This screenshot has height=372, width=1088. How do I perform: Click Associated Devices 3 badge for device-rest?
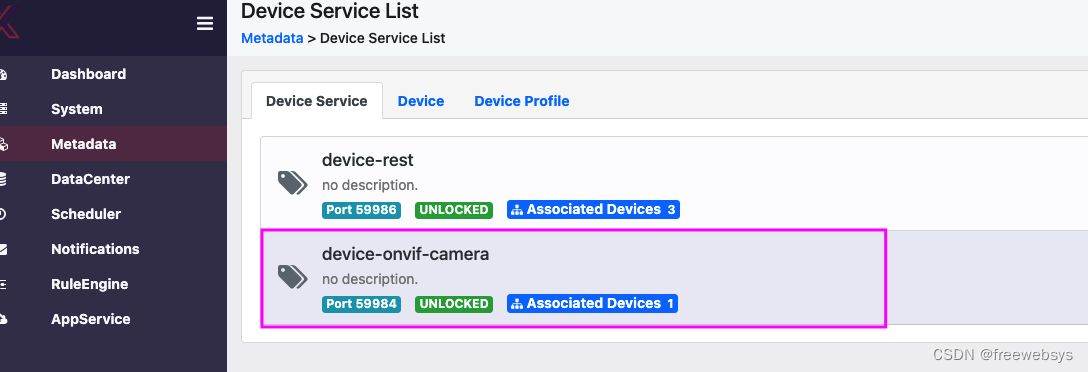(x=593, y=210)
